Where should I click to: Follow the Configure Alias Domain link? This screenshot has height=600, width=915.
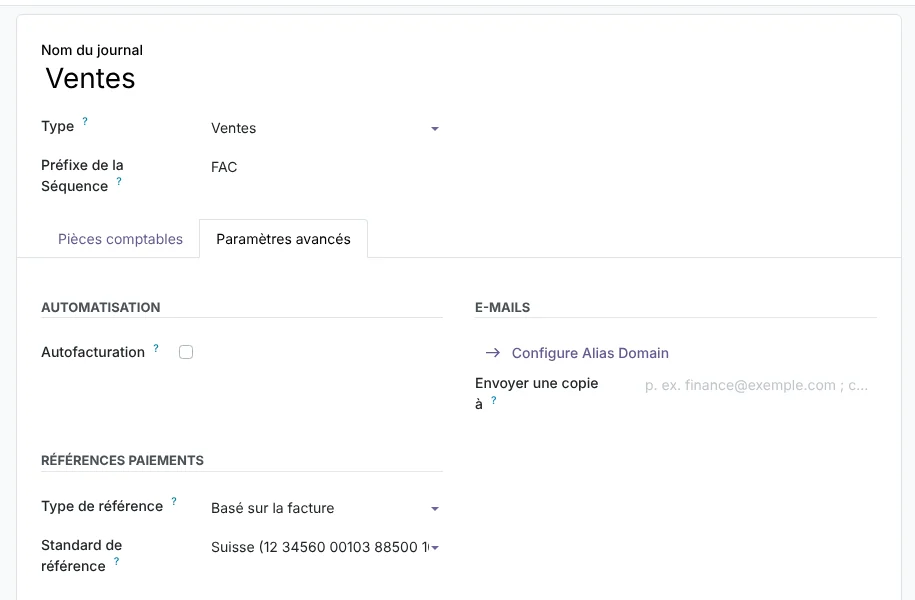click(590, 353)
